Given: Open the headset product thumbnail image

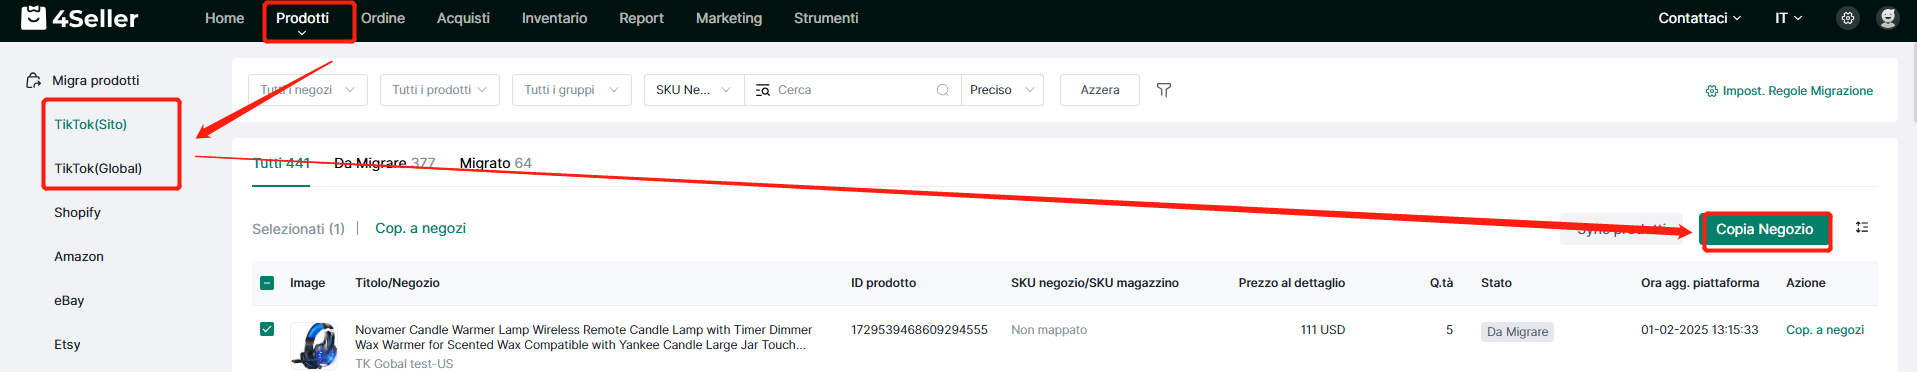Looking at the screenshot, I should (x=314, y=346).
